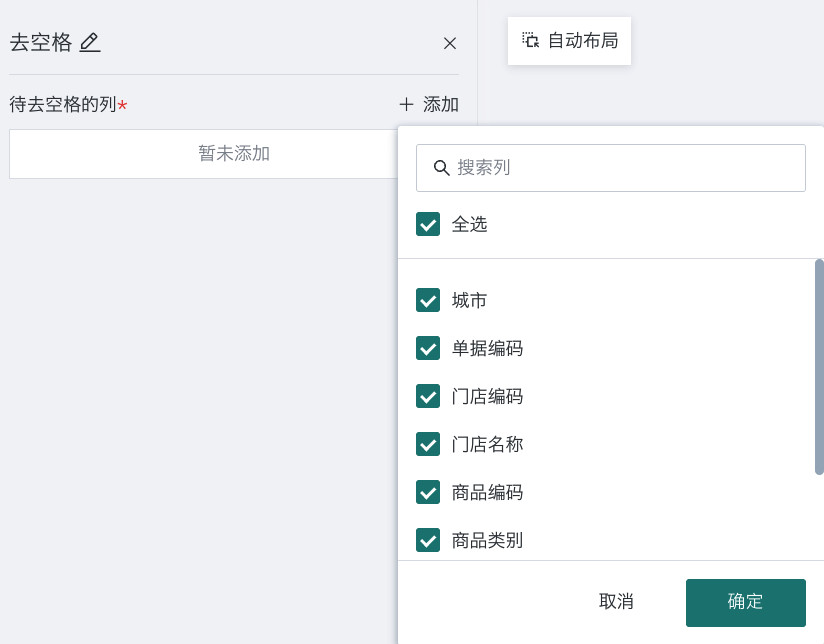Uncheck the 全选 select-all checkbox

[428, 224]
